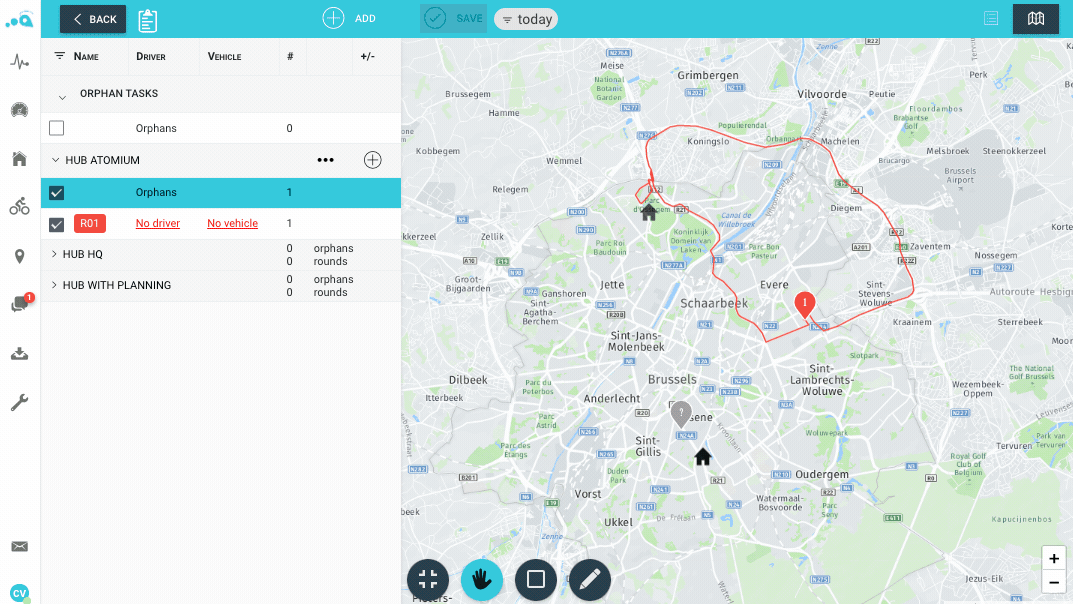Select the hand pan tool
Image resolution: width=1073 pixels, height=604 pixels.
coord(482,579)
